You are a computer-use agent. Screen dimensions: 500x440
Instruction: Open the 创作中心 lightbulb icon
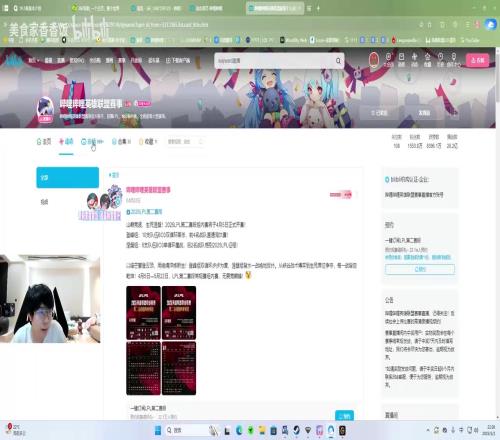(454, 60)
